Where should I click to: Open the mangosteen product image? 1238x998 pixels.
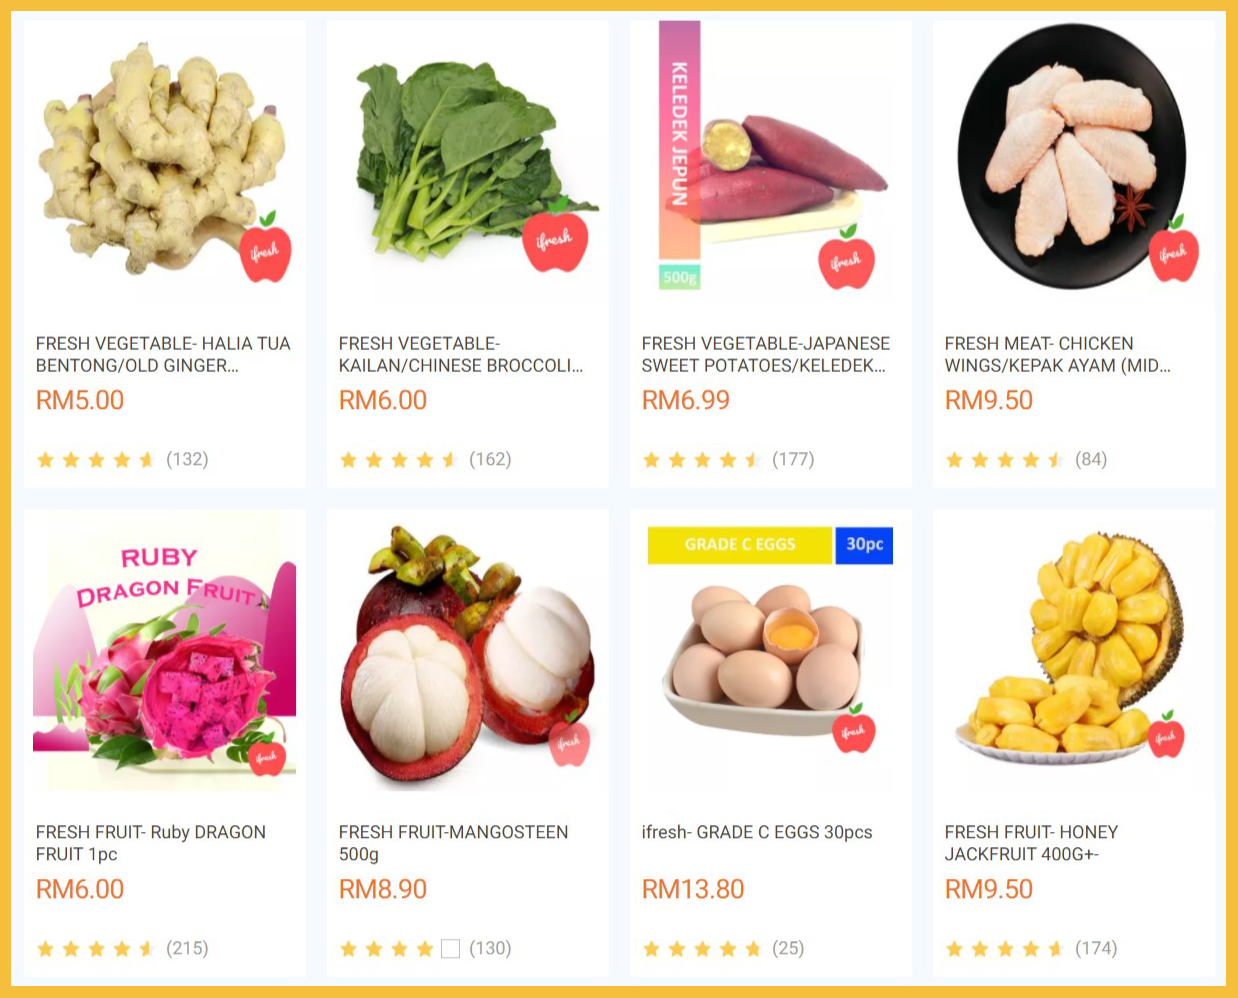click(x=468, y=651)
